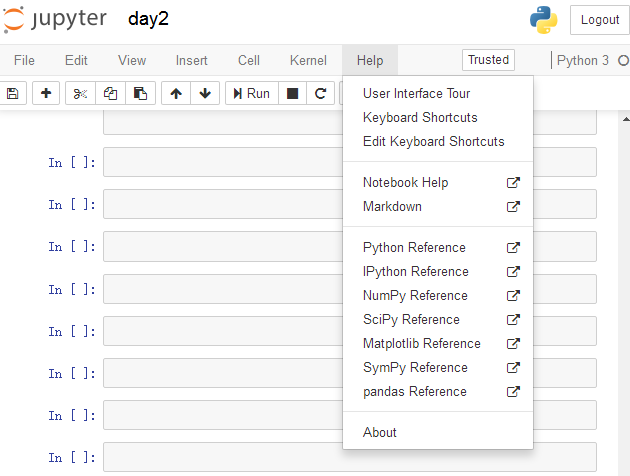630x476 pixels.
Task: Run the current cell
Action: [252, 93]
